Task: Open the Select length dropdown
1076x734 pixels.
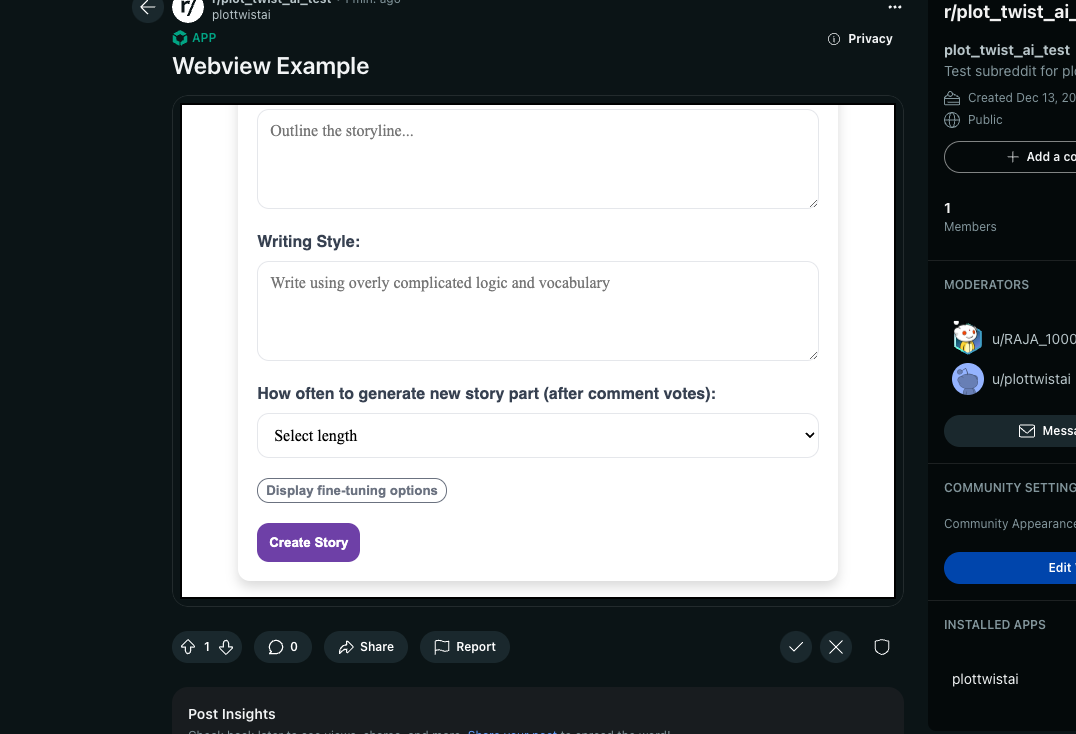Action: [538, 435]
